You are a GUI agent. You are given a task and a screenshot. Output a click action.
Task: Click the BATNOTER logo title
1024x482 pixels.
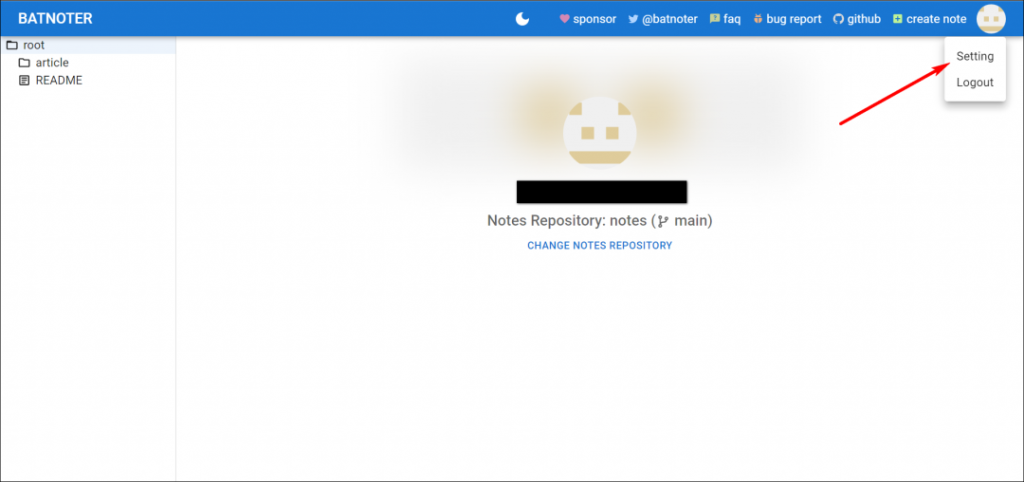[x=55, y=19]
